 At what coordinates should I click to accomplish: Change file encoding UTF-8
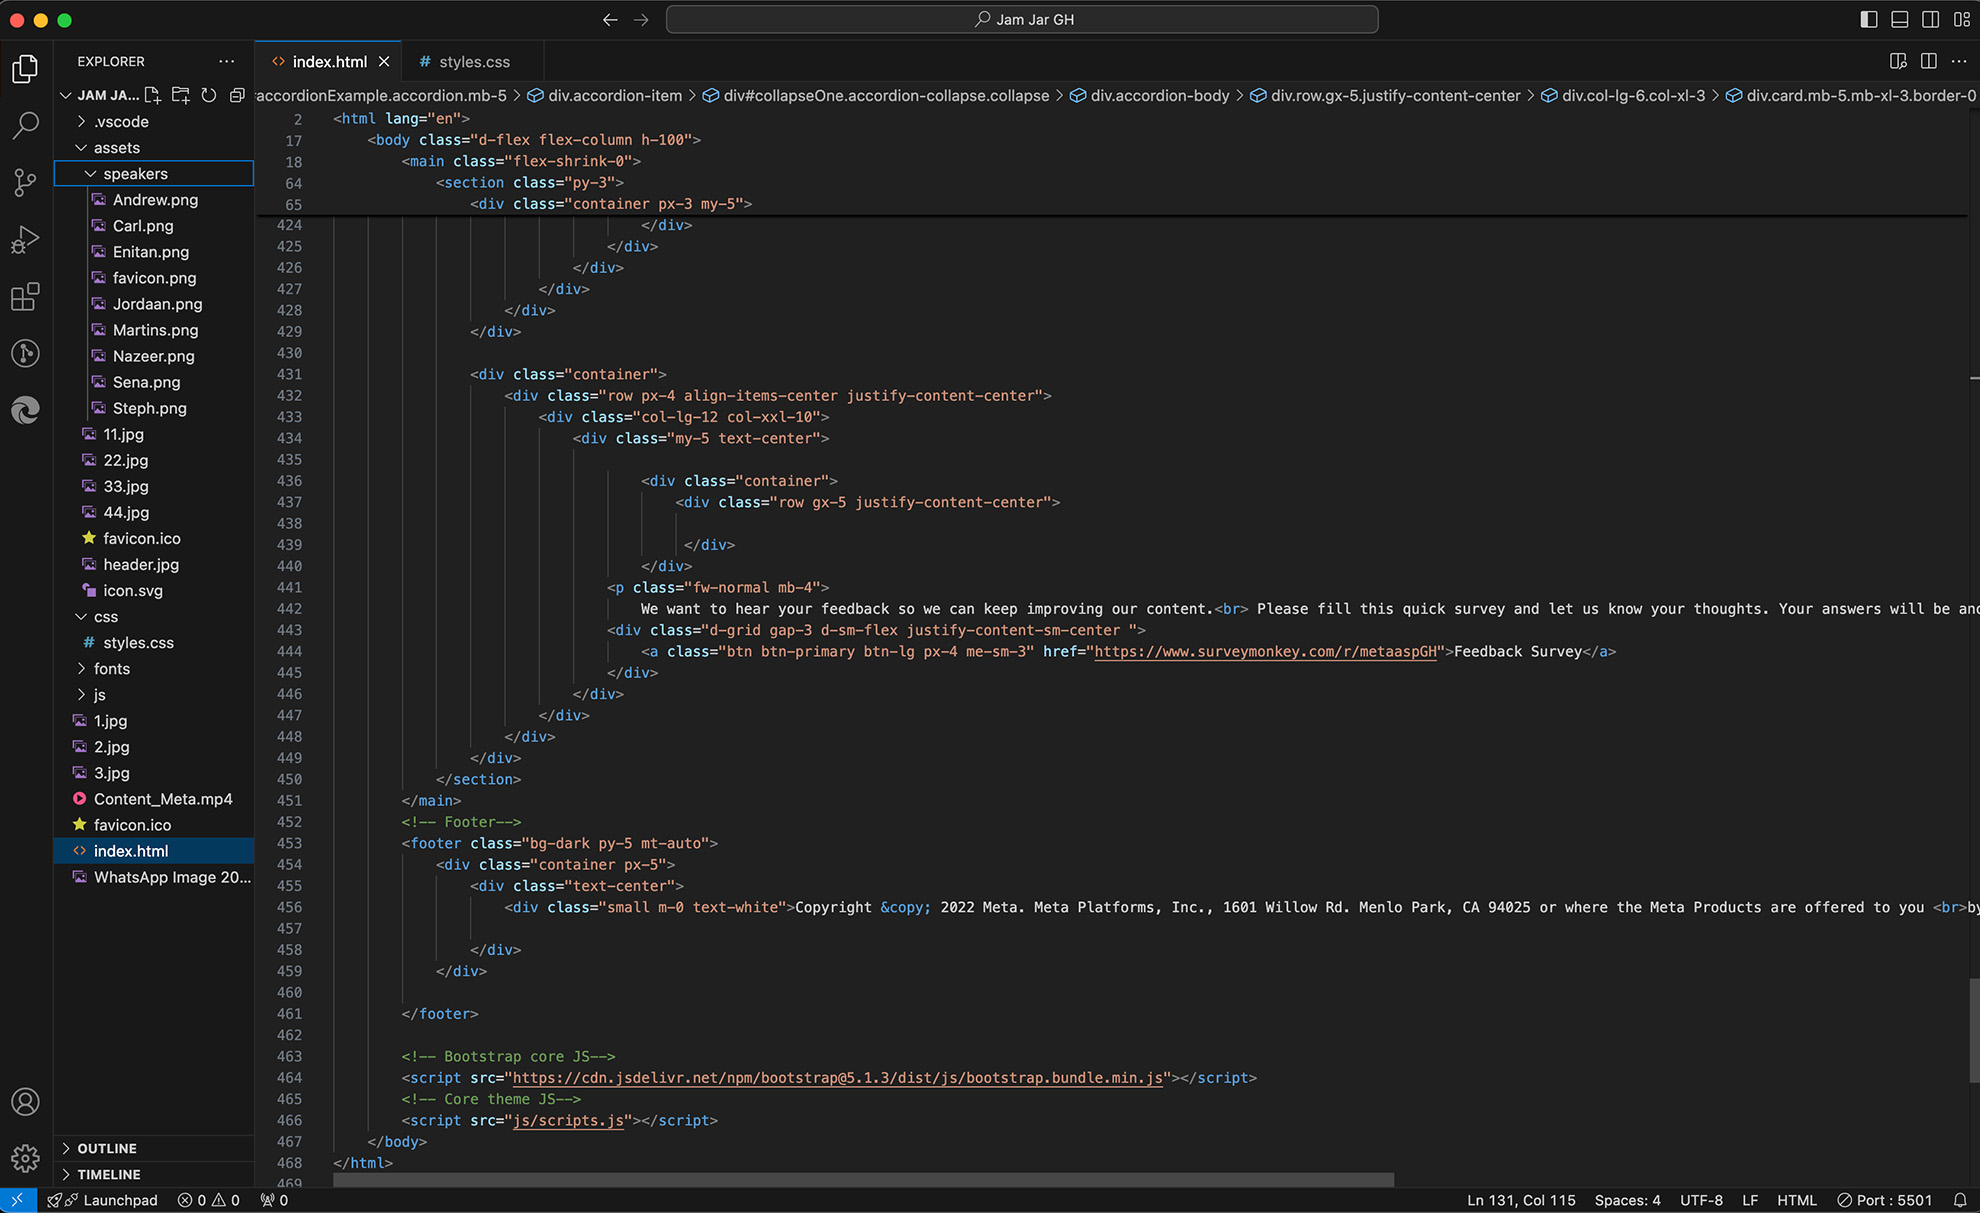(x=1701, y=1200)
